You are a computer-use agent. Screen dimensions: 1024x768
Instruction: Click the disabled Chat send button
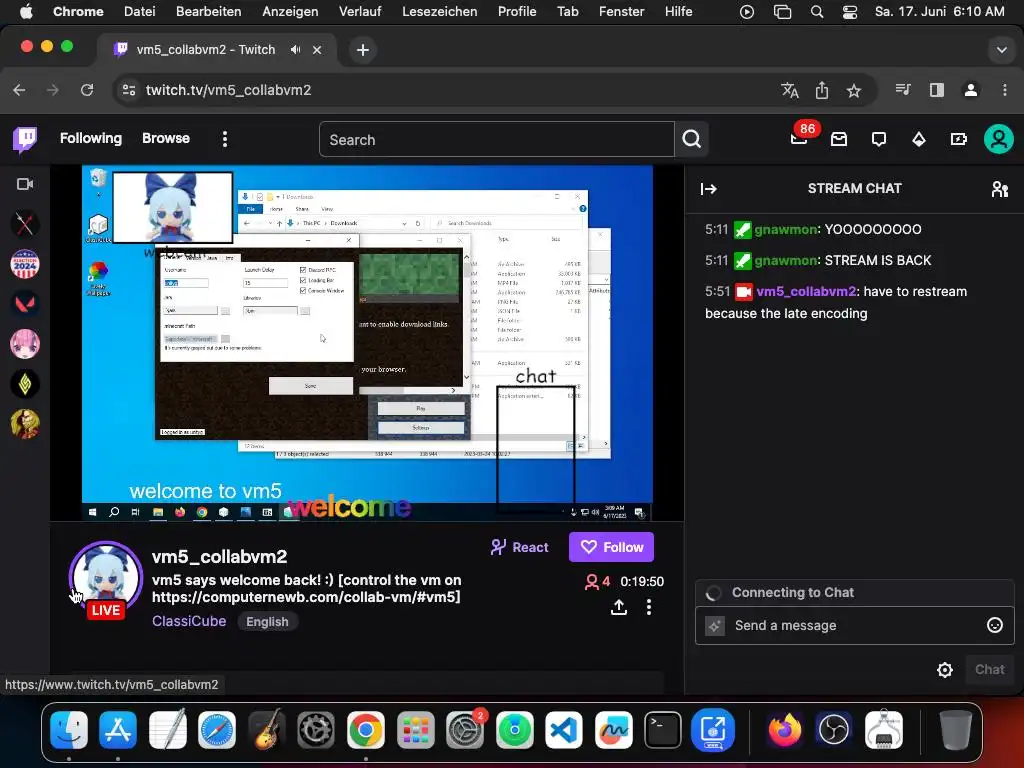pyautogui.click(x=989, y=669)
